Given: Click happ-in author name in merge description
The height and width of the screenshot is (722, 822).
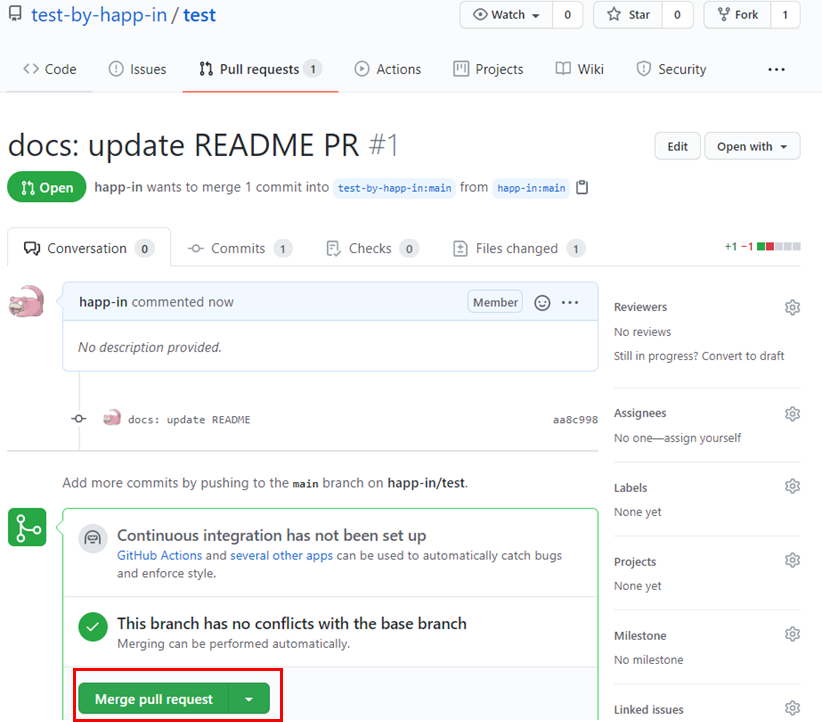Looking at the screenshot, I should (118, 187).
